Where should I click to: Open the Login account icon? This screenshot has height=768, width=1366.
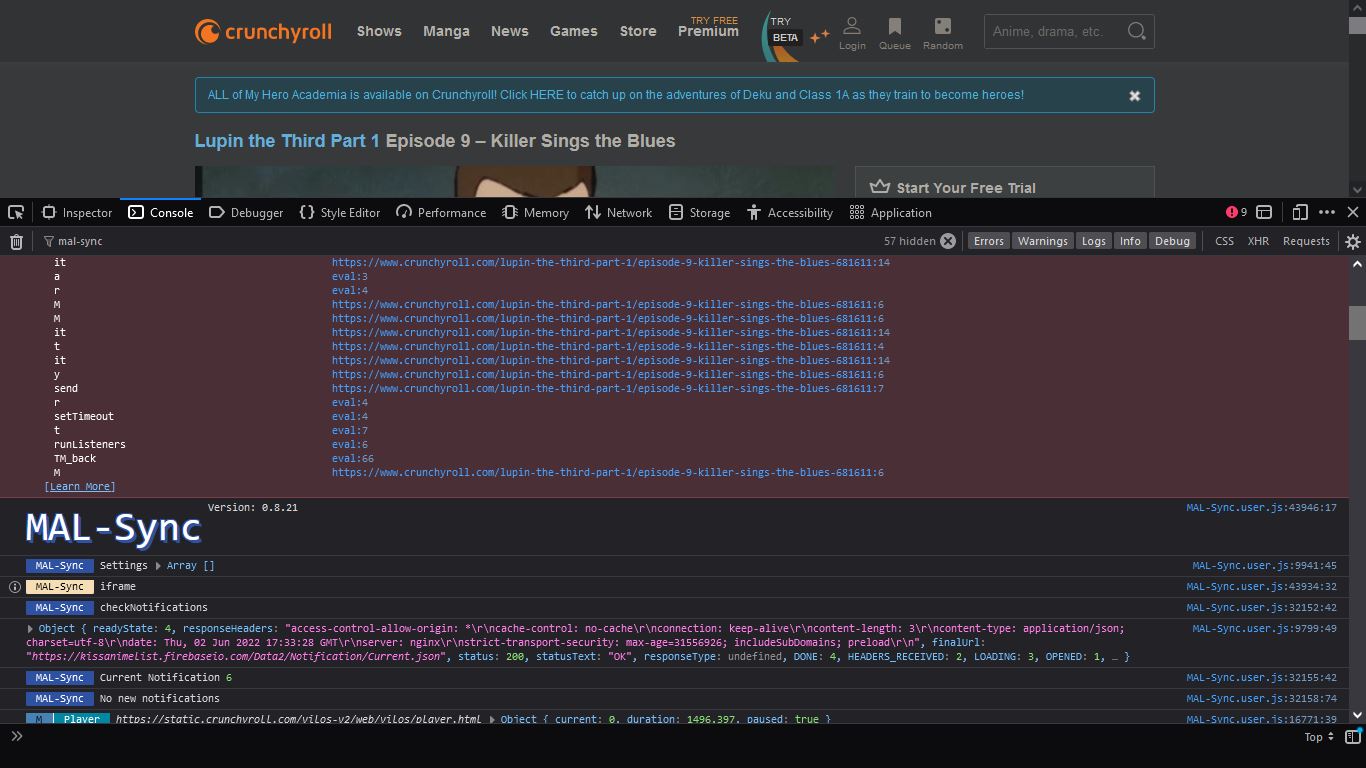pyautogui.click(x=852, y=32)
